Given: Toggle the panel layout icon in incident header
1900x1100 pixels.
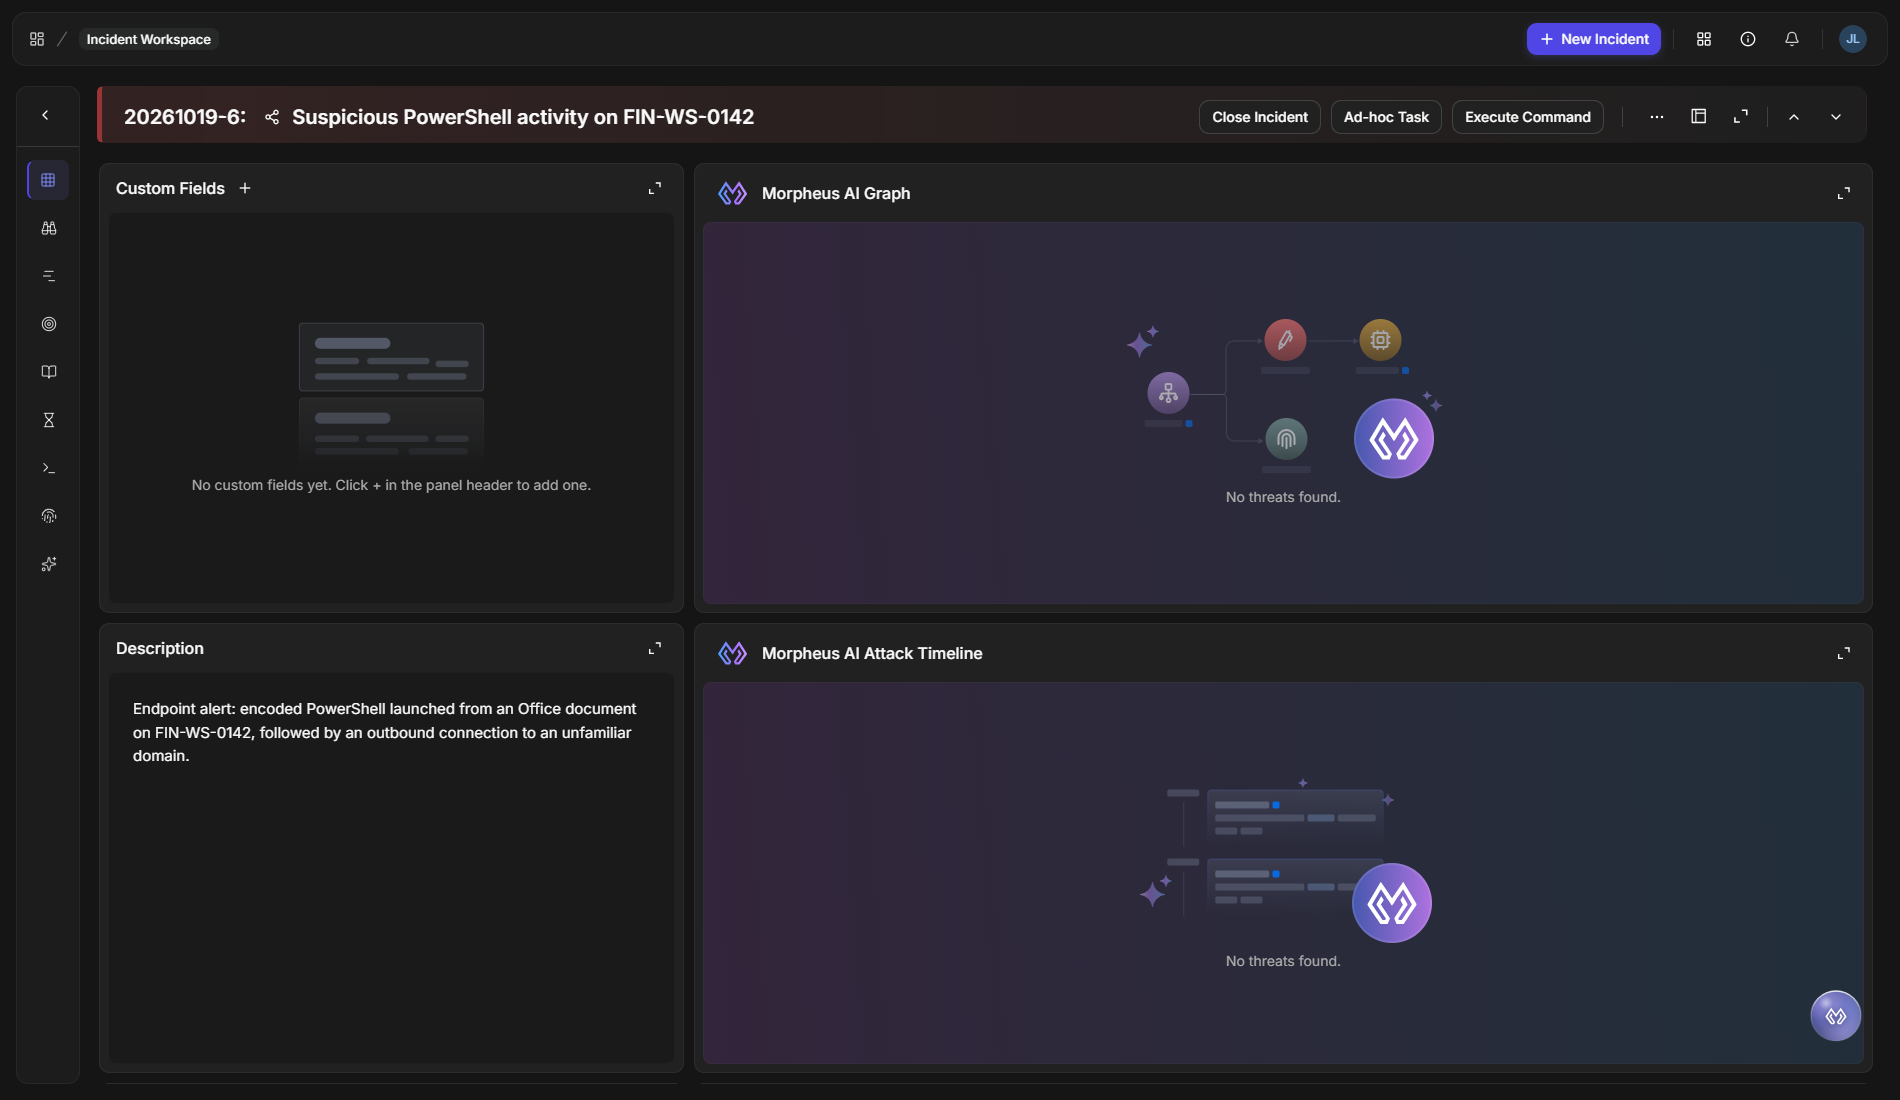Looking at the screenshot, I should coord(1698,116).
